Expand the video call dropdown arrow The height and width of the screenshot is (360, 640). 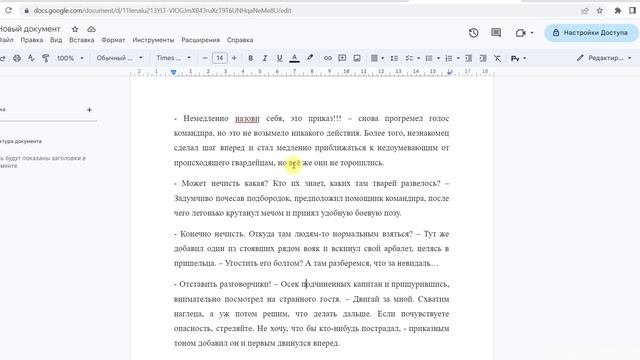(x=532, y=33)
